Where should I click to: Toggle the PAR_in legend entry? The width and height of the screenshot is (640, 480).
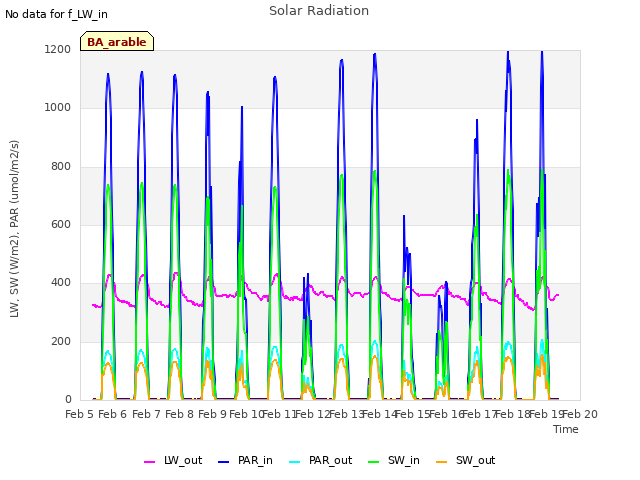coord(245,461)
